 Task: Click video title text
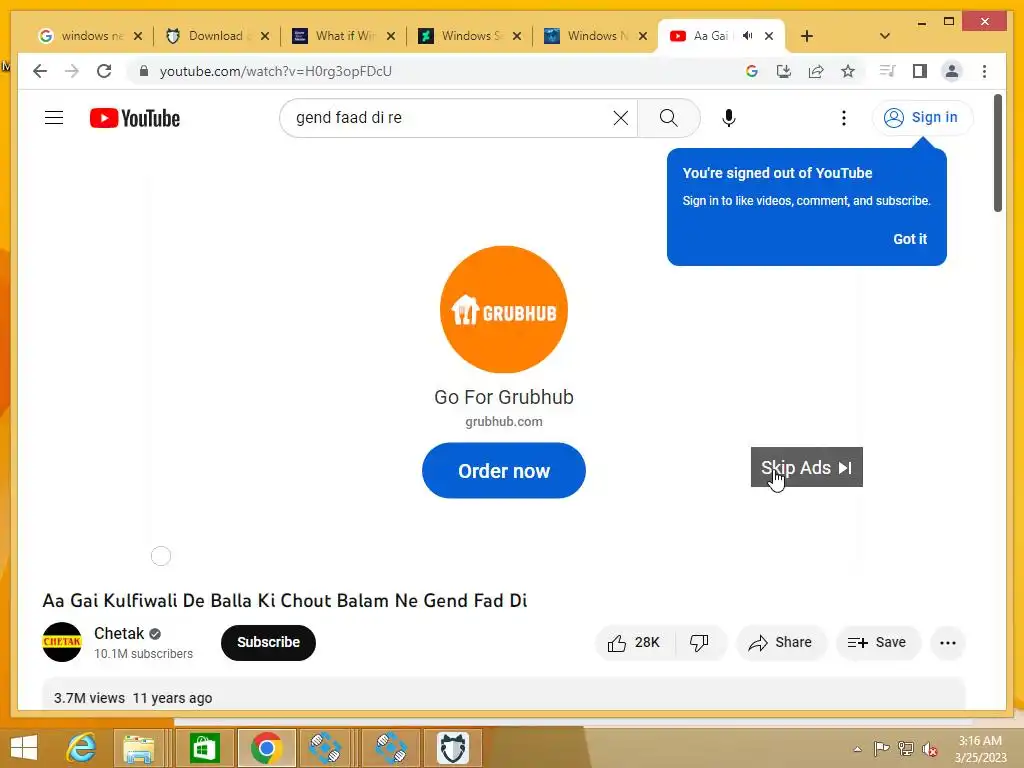click(x=285, y=601)
